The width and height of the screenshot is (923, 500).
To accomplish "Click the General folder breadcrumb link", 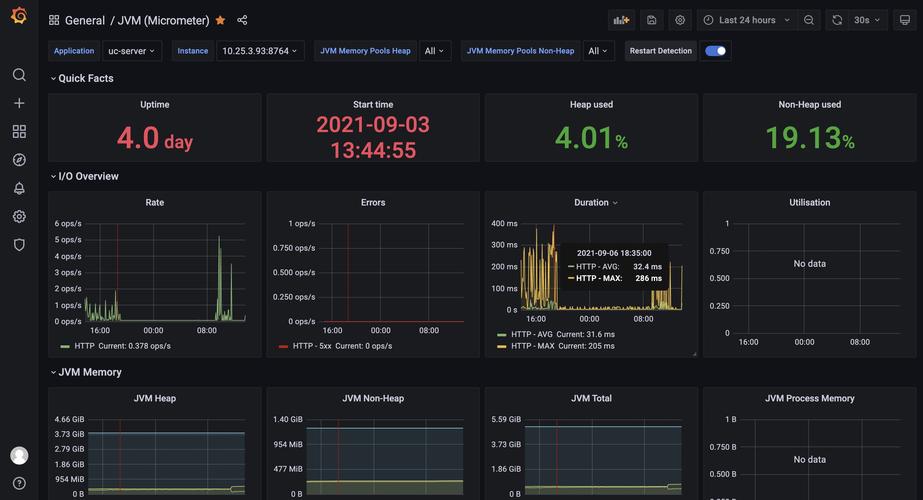I will pos(85,20).
